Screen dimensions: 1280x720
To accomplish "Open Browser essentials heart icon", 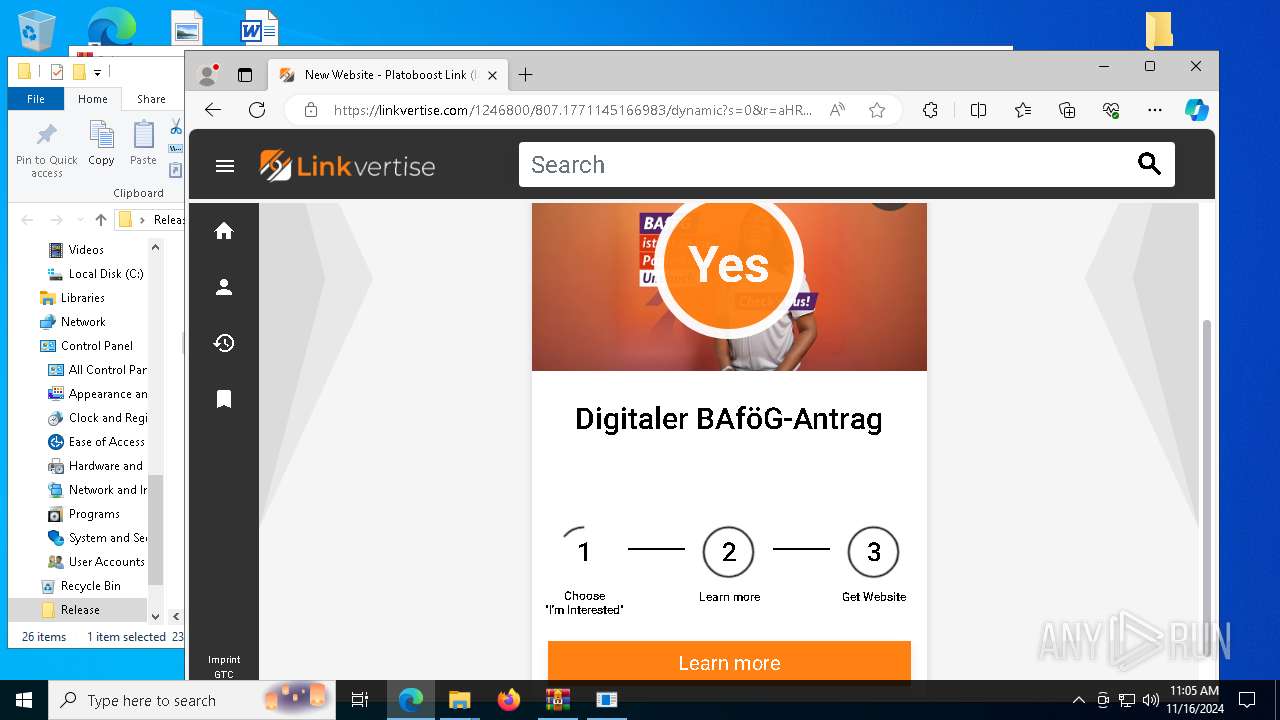I will tap(1111, 110).
